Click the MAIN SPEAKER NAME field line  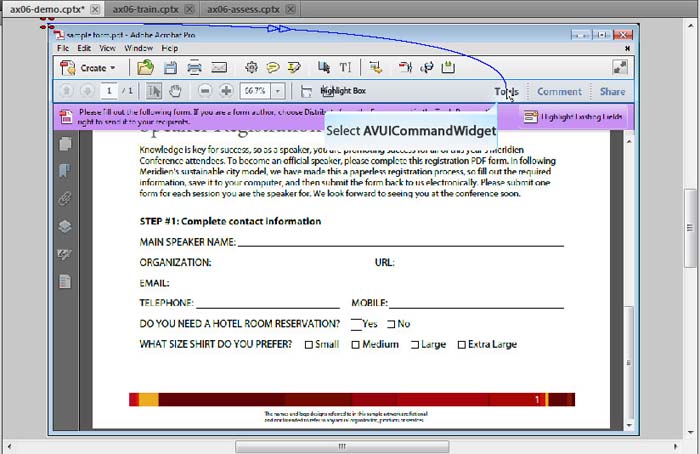[x=400, y=243]
